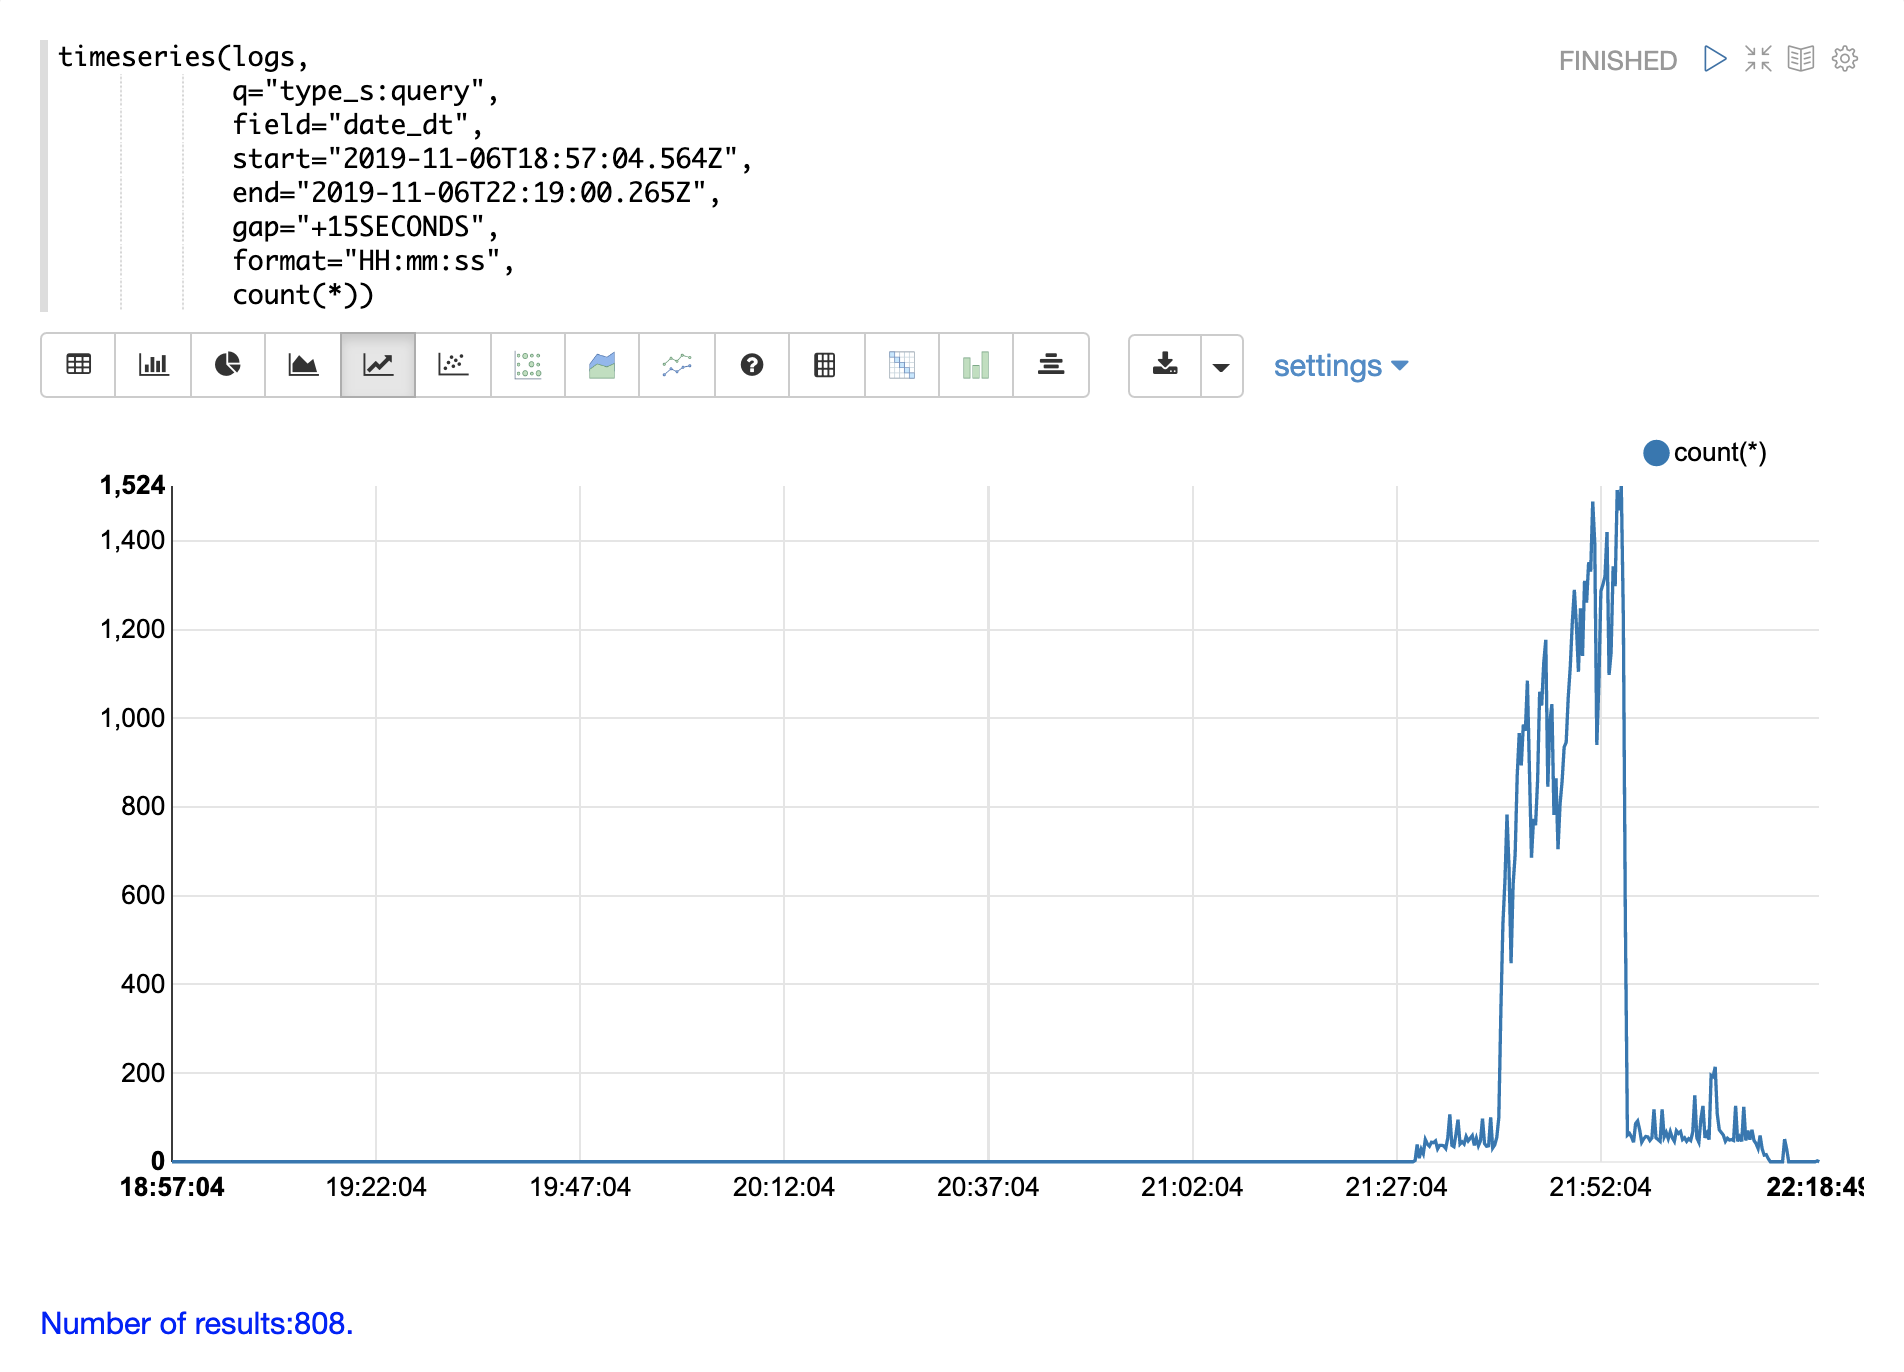1904x1372 pixels.
Task: Expand the settings dropdown
Action: click(x=1340, y=366)
